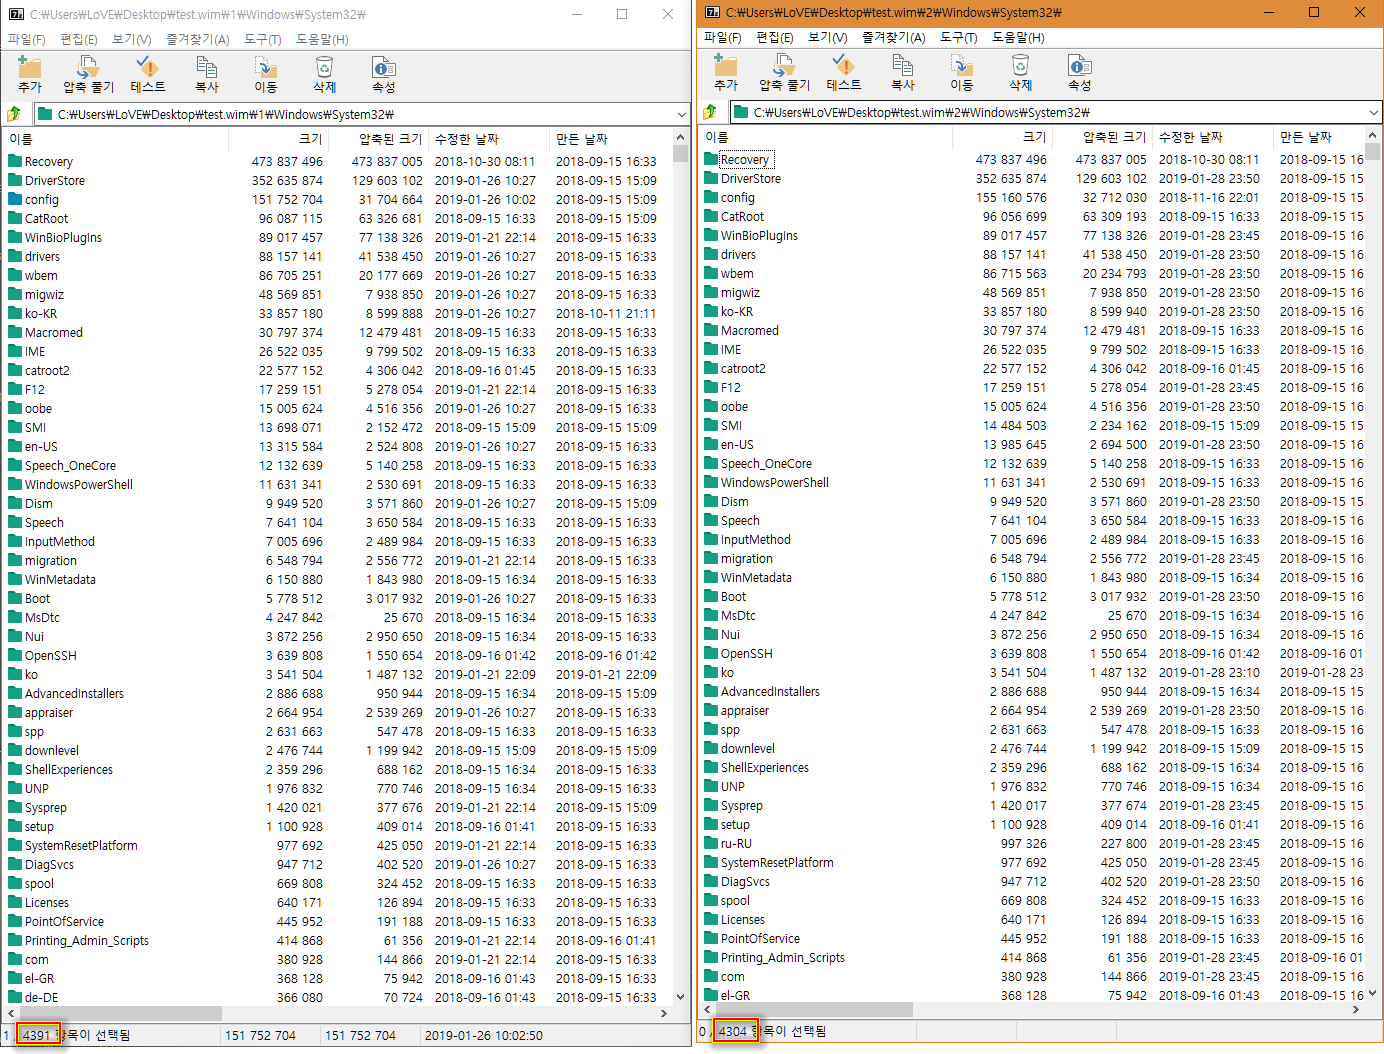Screen dimensions: 1384x1054
Task: Sort by 수정한 날짜 column in right window
Action: click(1212, 136)
